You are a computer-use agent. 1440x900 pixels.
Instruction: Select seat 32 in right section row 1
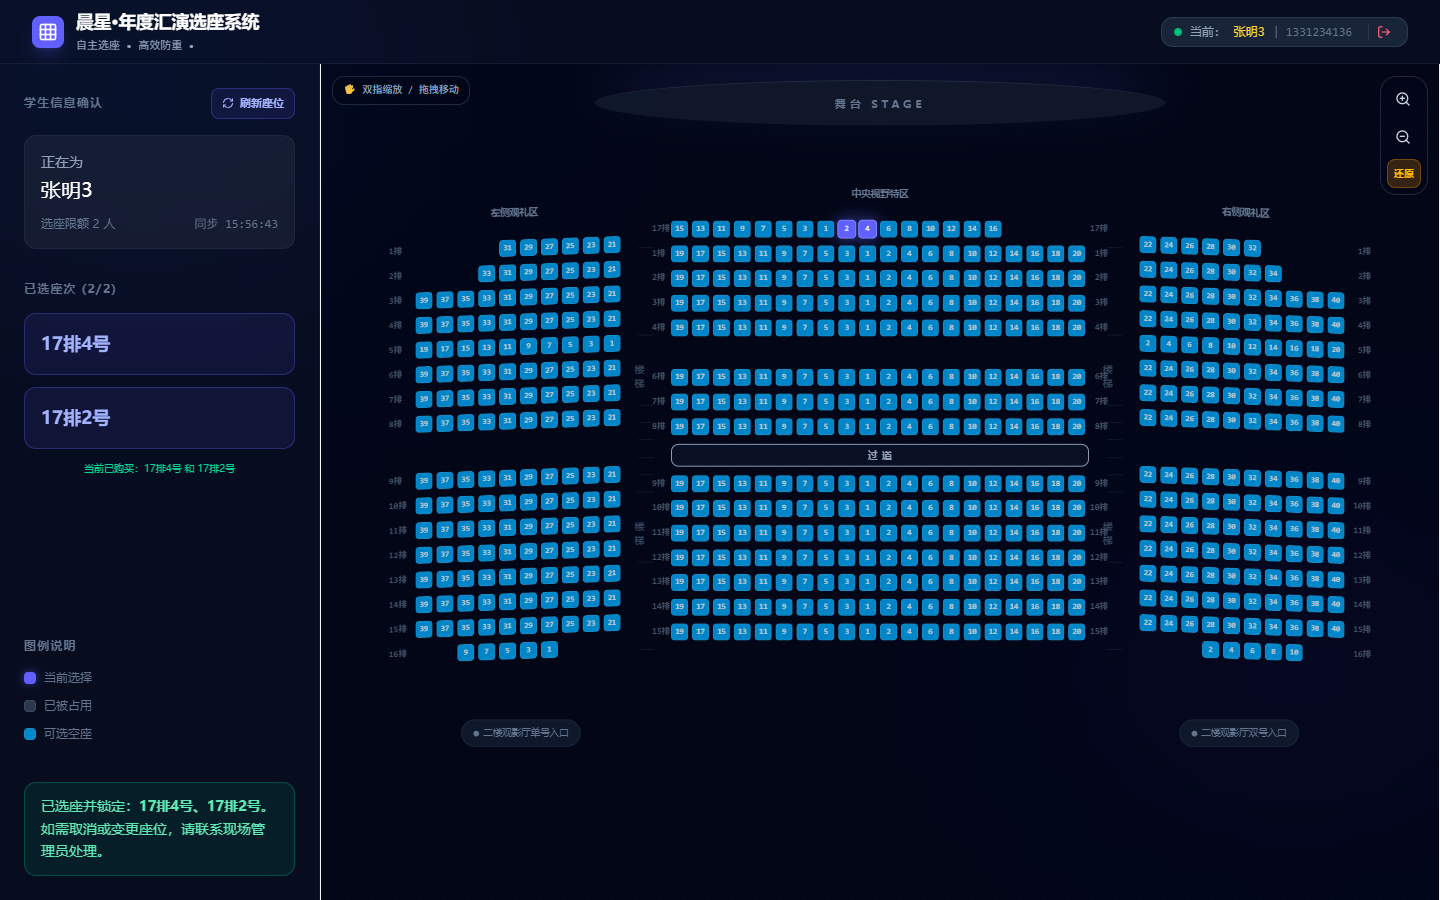pos(1252,248)
